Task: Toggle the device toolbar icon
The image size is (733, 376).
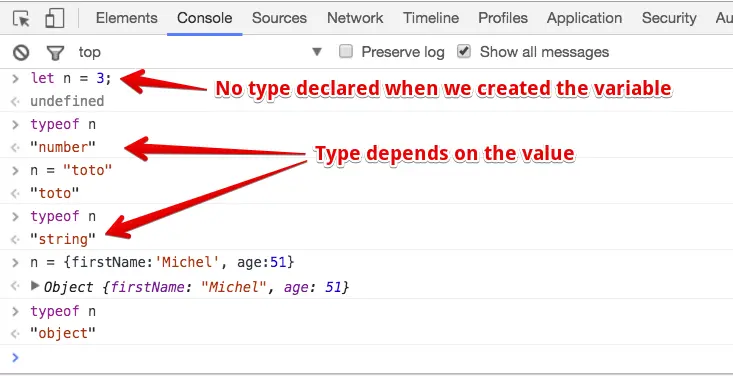Action: pos(55,18)
